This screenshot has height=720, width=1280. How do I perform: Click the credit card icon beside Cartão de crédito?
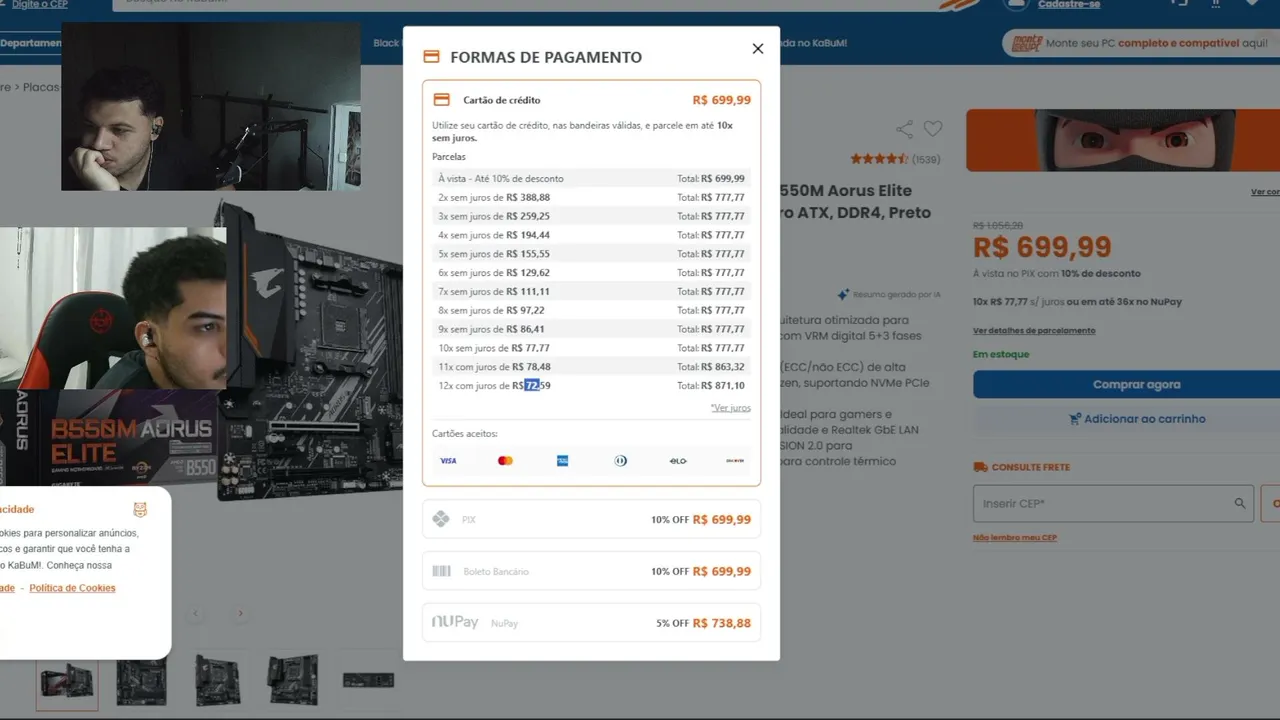point(441,100)
